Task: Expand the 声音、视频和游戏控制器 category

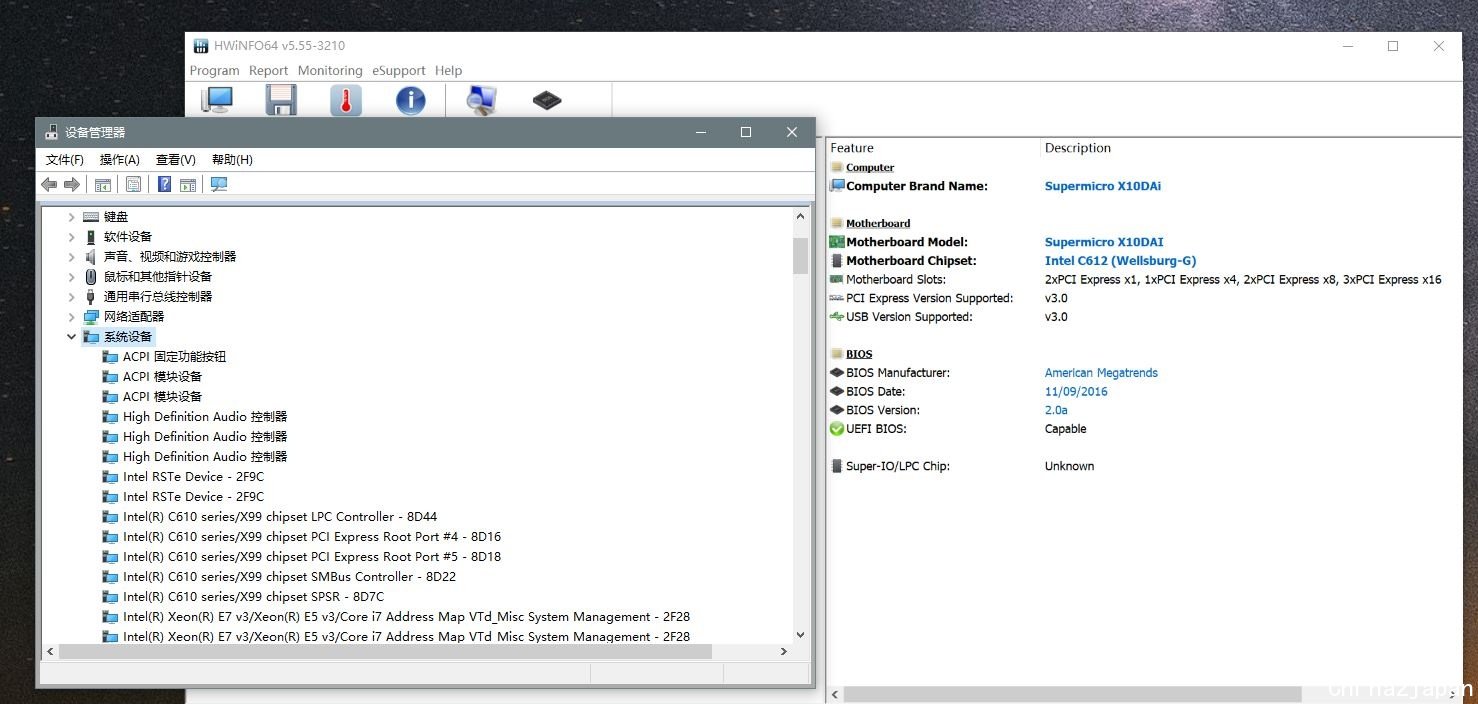Action: tap(71, 257)
